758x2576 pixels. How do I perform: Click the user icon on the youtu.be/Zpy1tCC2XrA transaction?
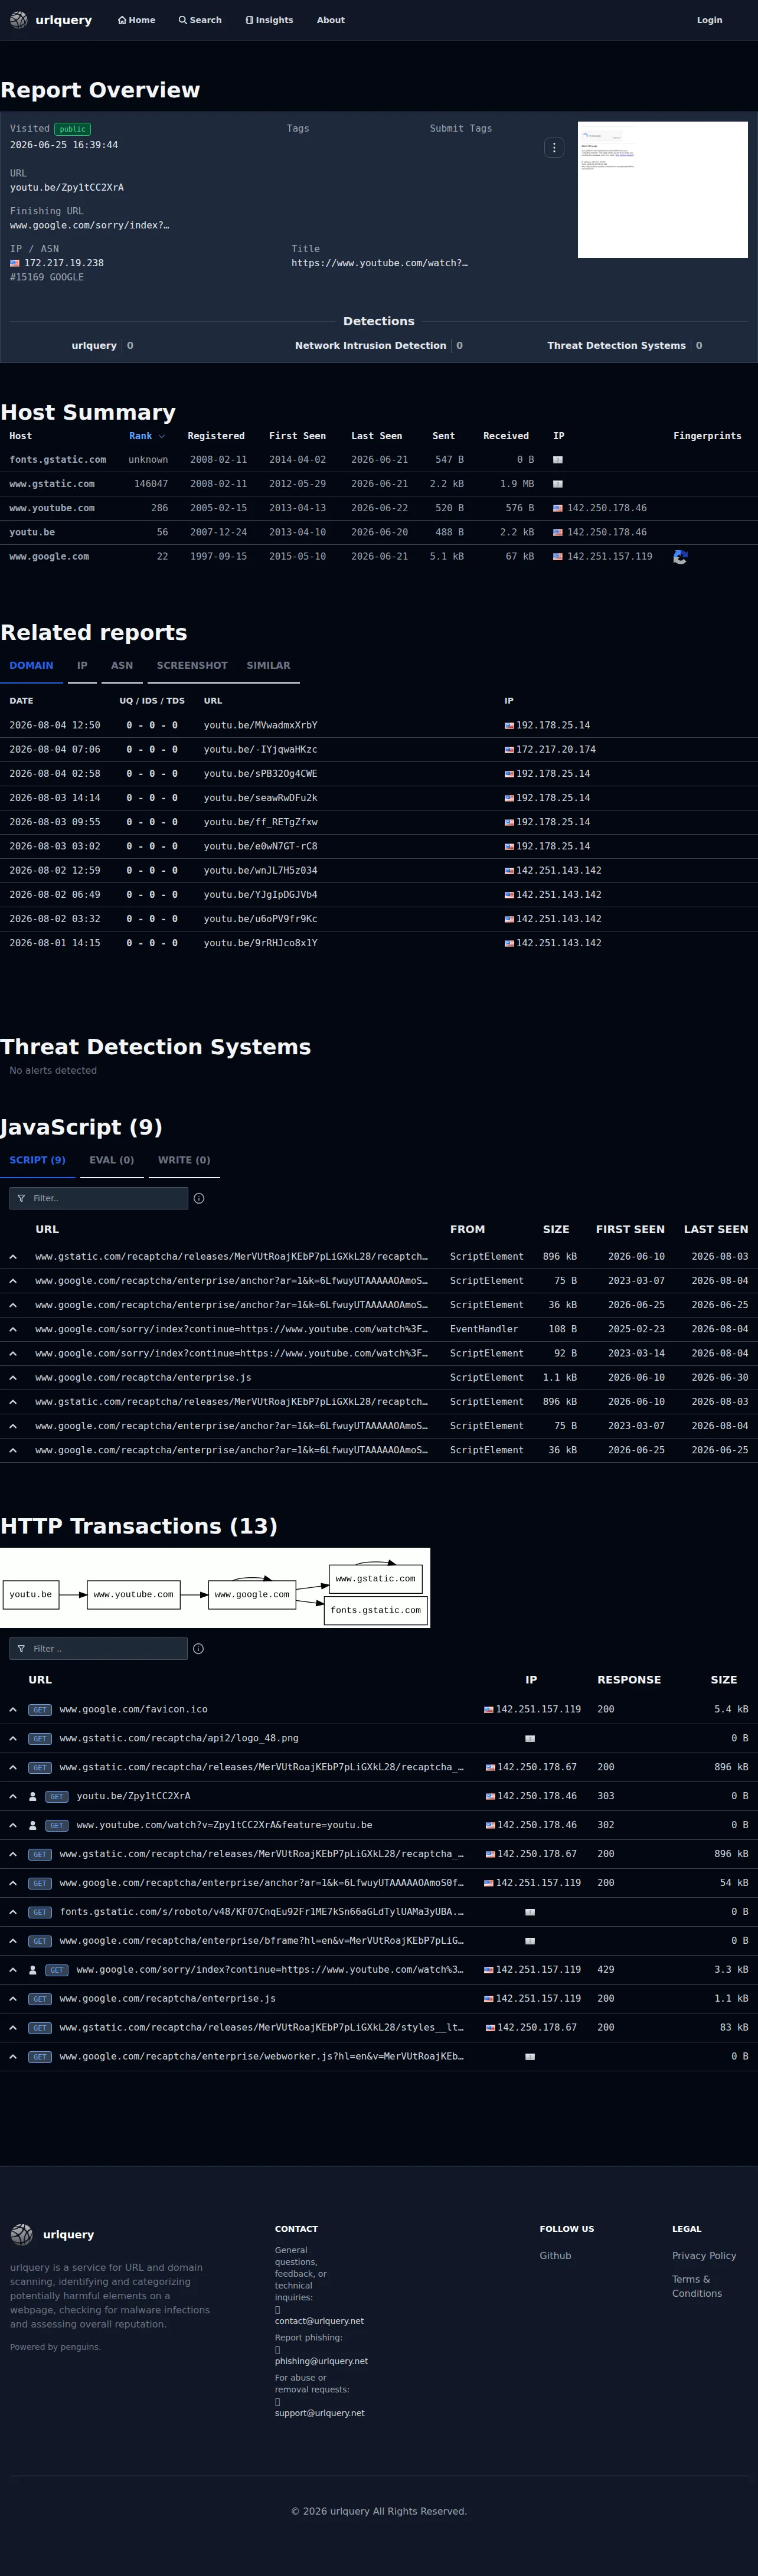(33, 1796)
